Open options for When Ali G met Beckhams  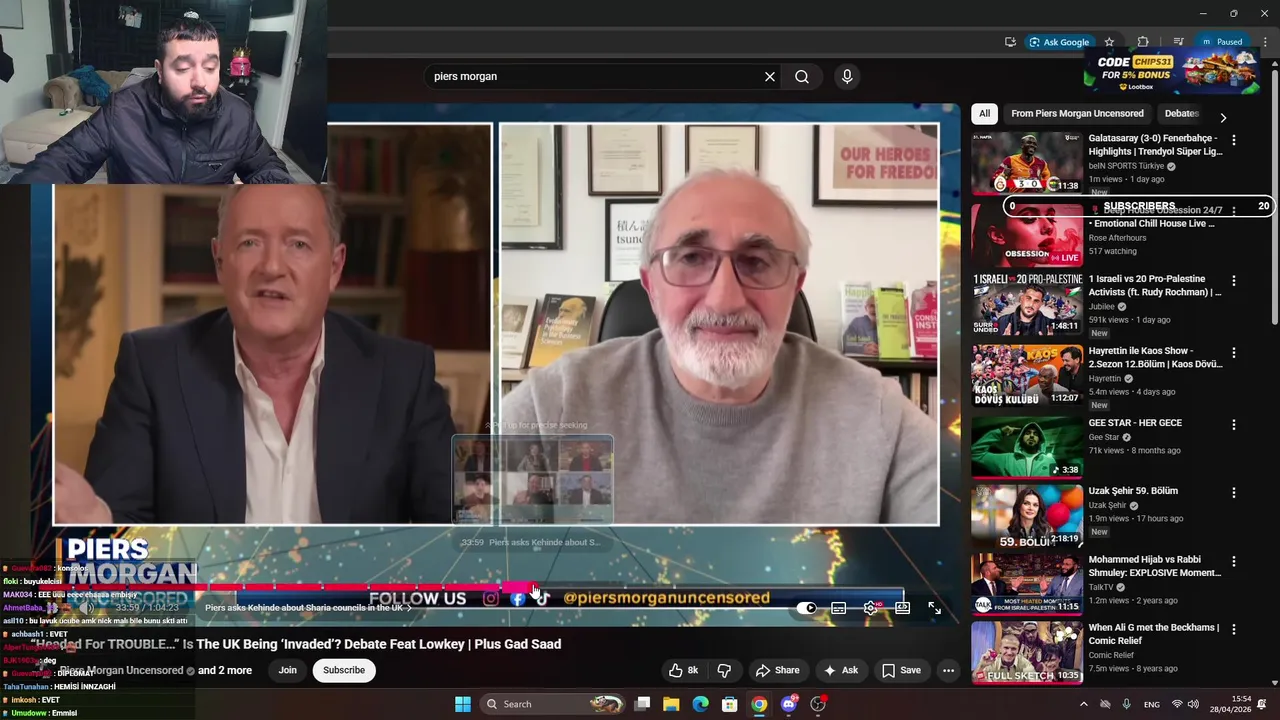(1233, 630)
